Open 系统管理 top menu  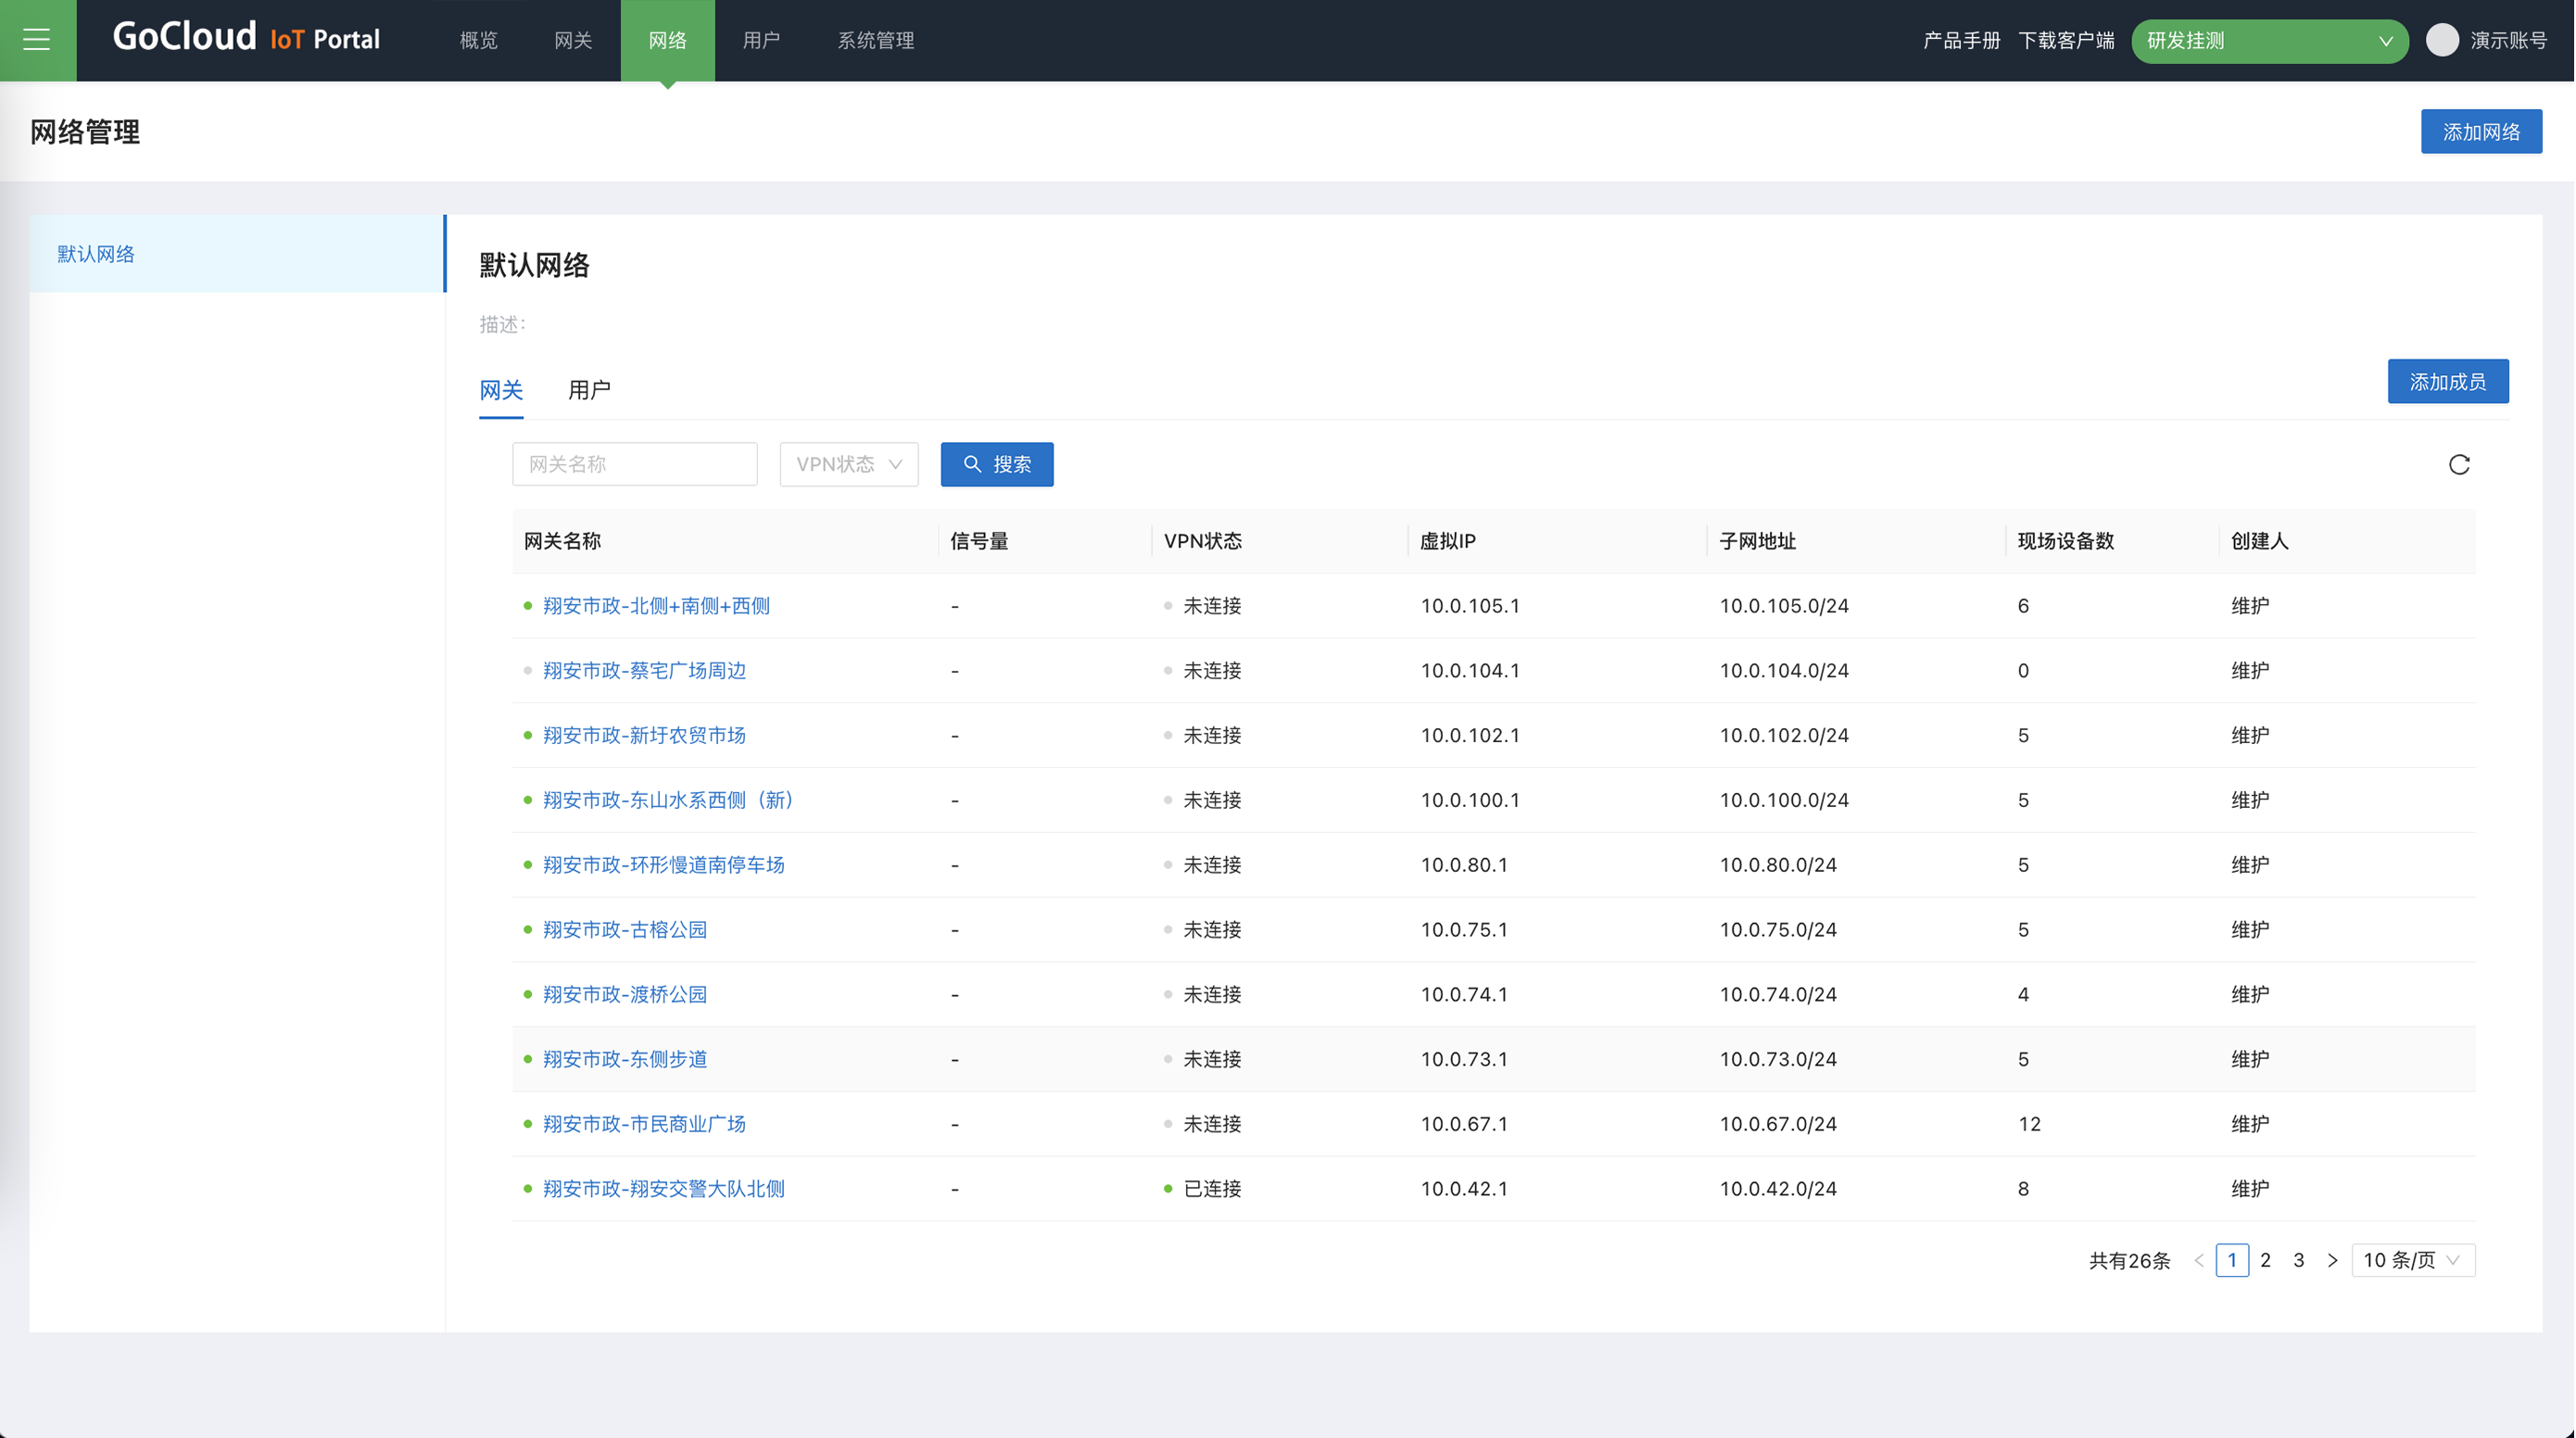pyautogui.click(x=875, y=41)
